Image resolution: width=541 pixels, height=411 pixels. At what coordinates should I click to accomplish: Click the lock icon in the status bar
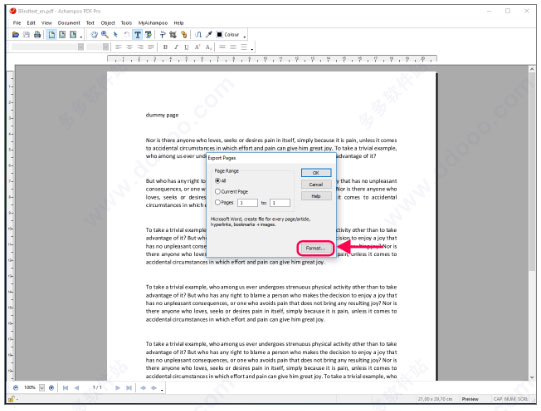pos(11,399)
